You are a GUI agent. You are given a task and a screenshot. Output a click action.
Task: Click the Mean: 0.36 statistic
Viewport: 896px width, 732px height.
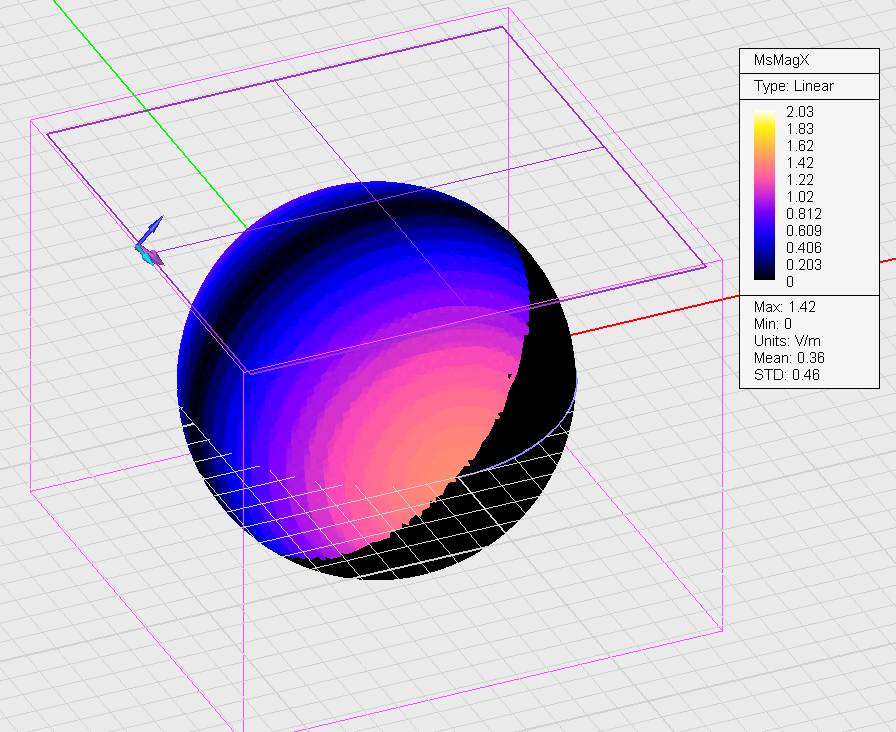[788, 358]
